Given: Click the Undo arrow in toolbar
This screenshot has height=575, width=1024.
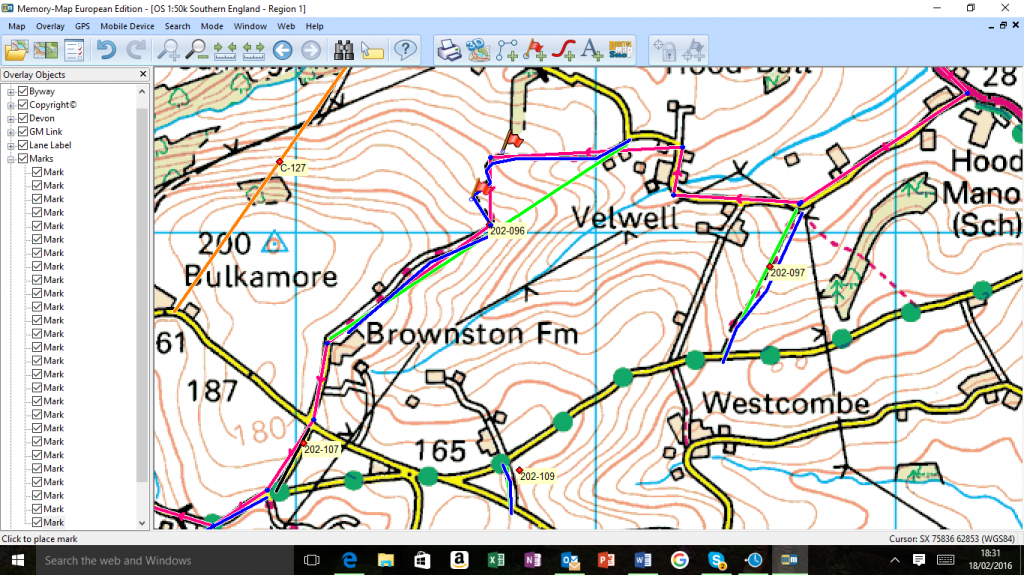Looking at the screenshot, I should point(106,49).
